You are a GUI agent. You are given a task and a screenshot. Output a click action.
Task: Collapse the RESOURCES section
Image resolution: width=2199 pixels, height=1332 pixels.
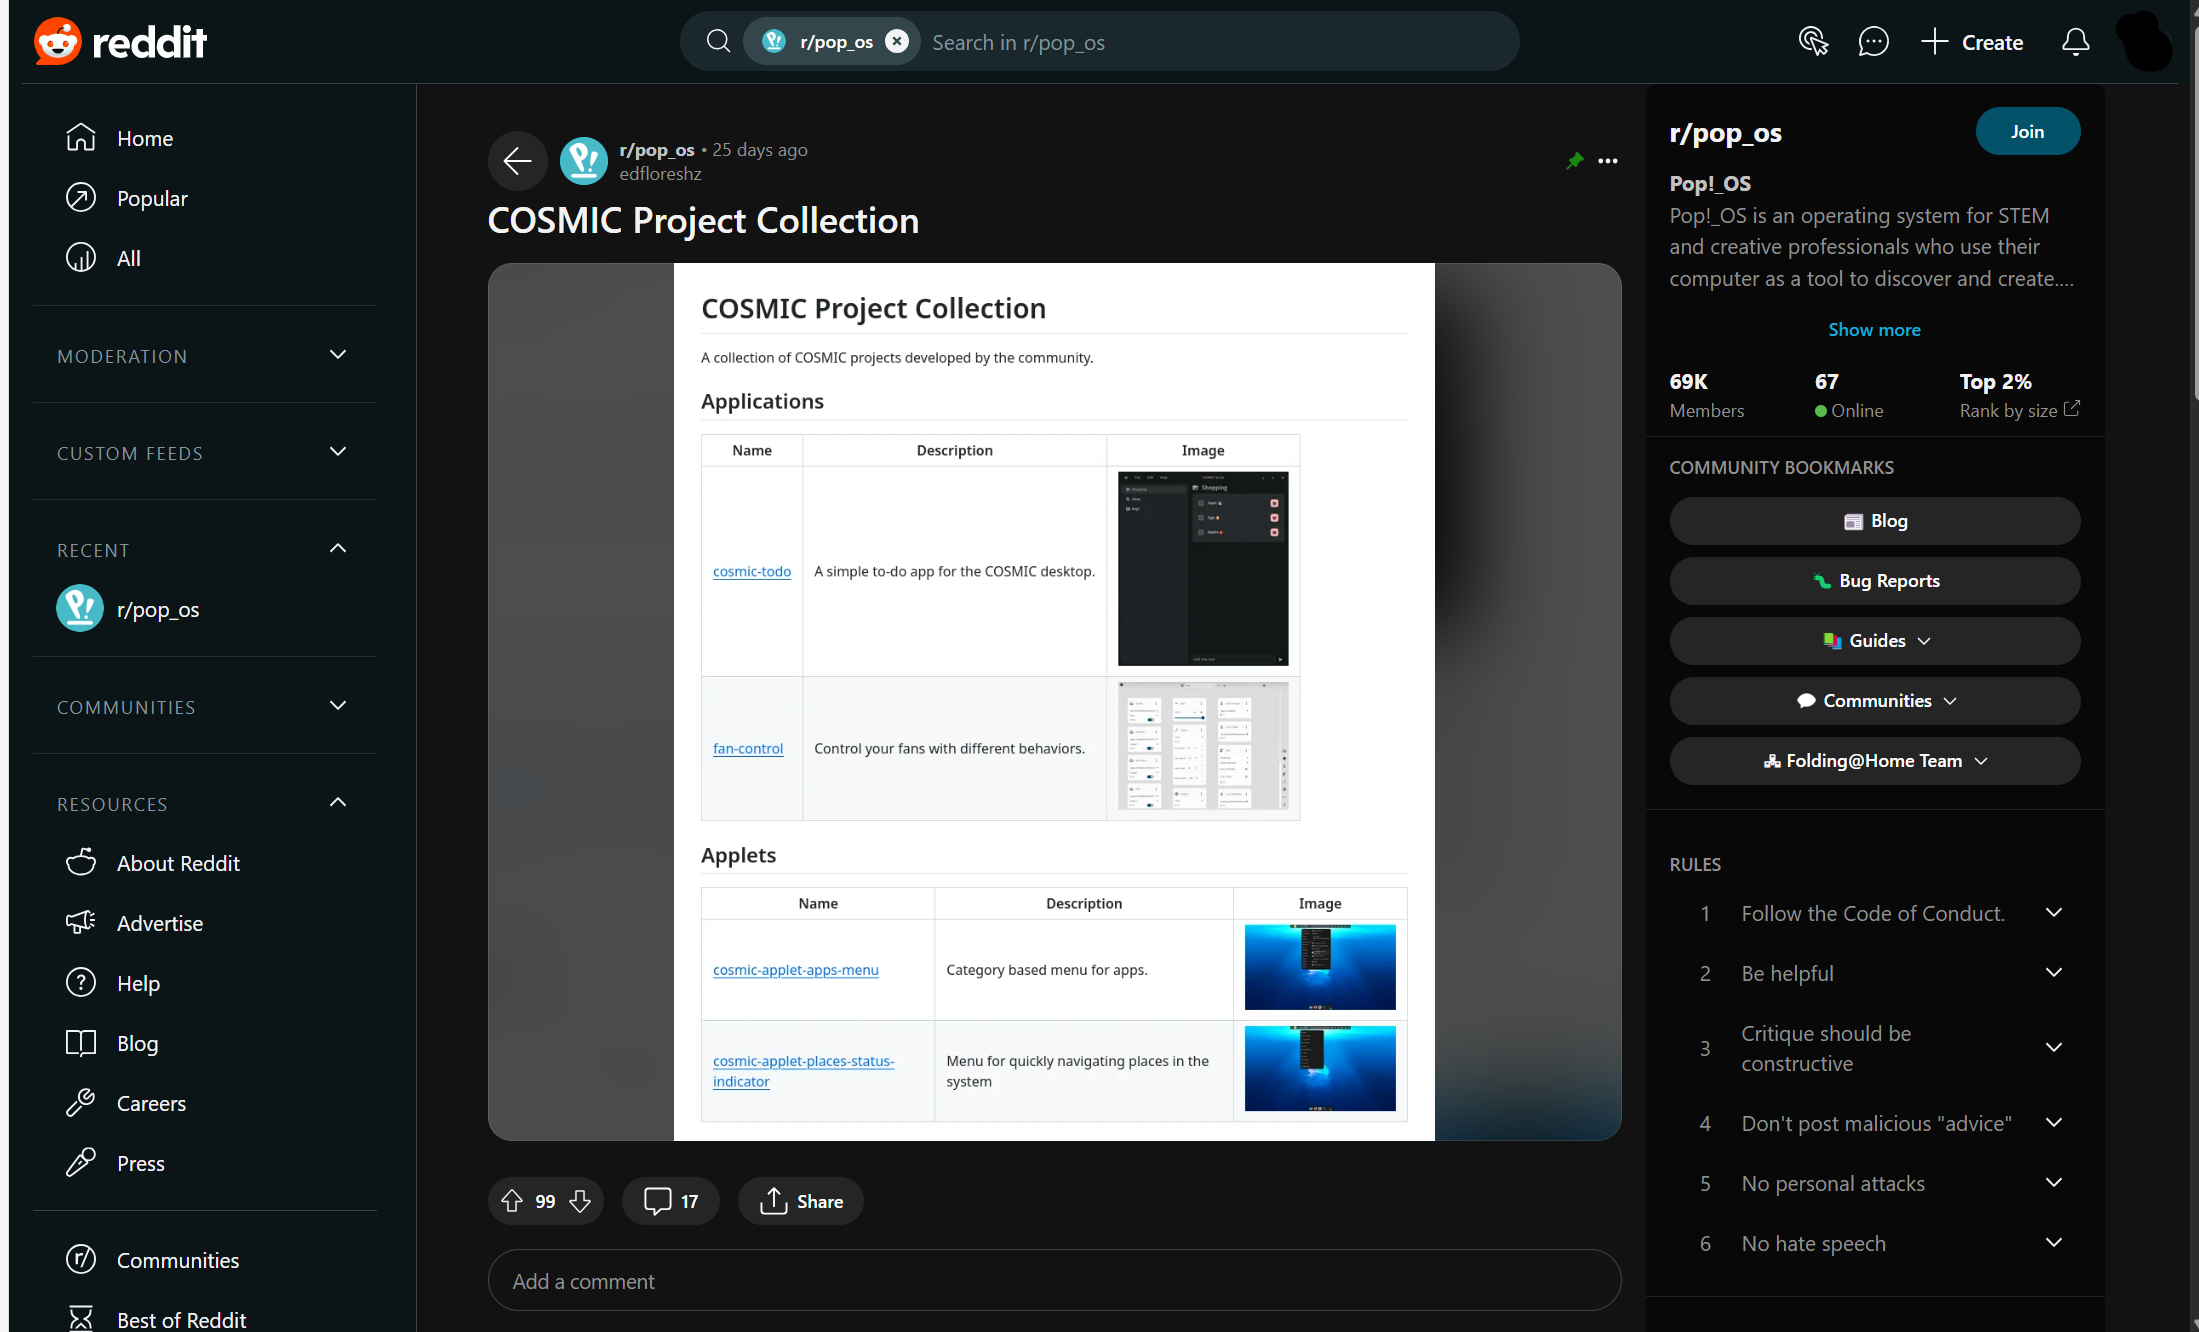click(338, 803)
